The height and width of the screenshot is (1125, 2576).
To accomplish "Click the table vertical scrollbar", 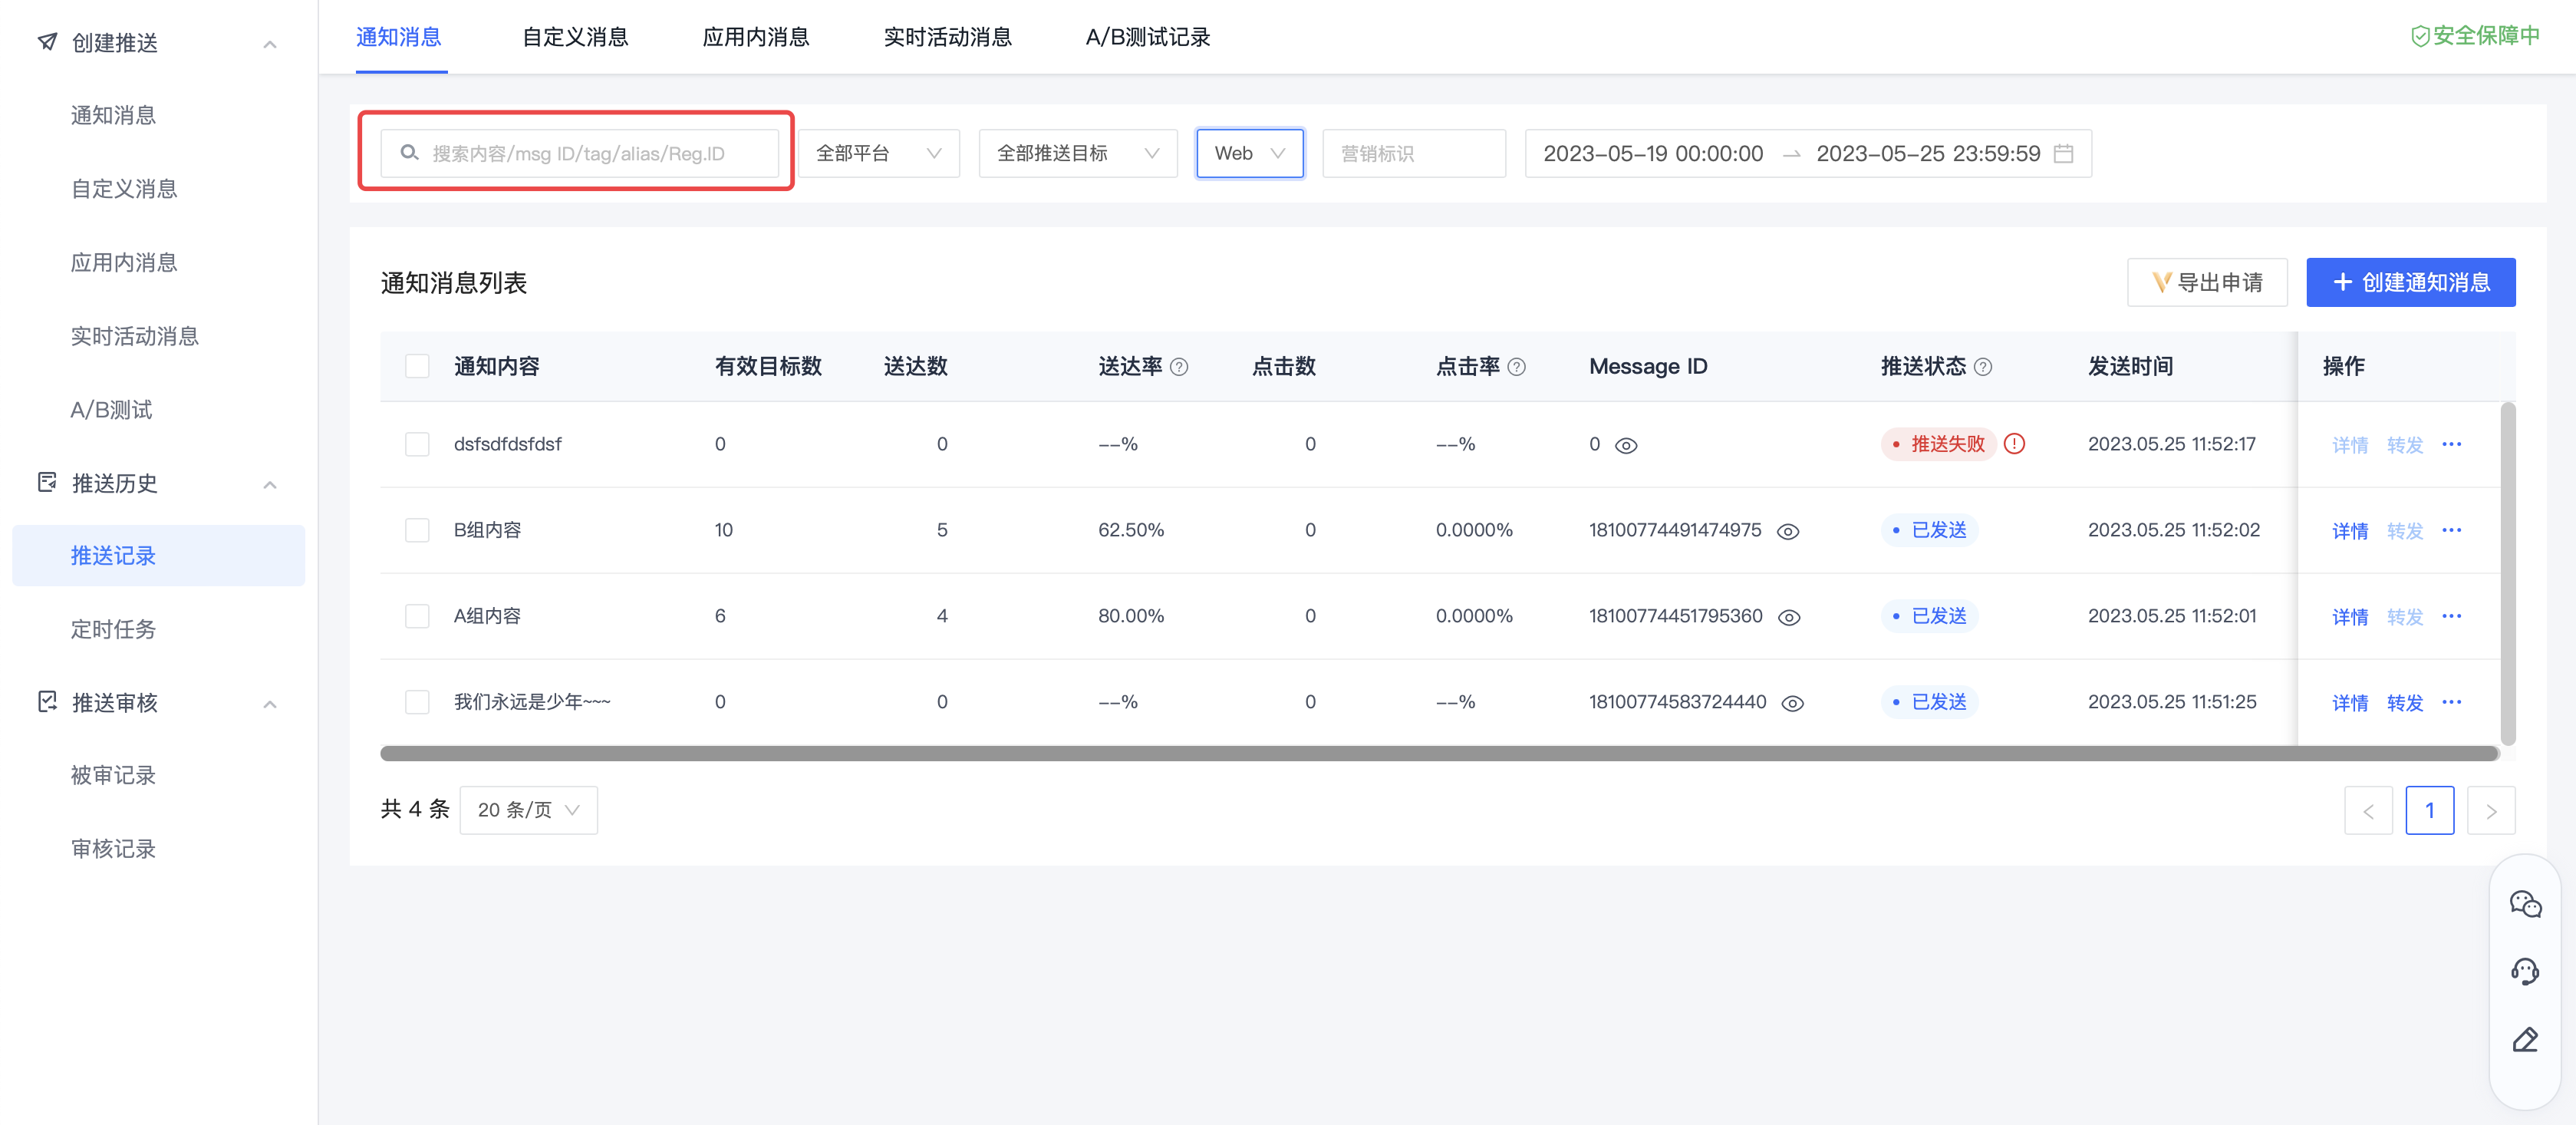I will tap(2508, 573).
